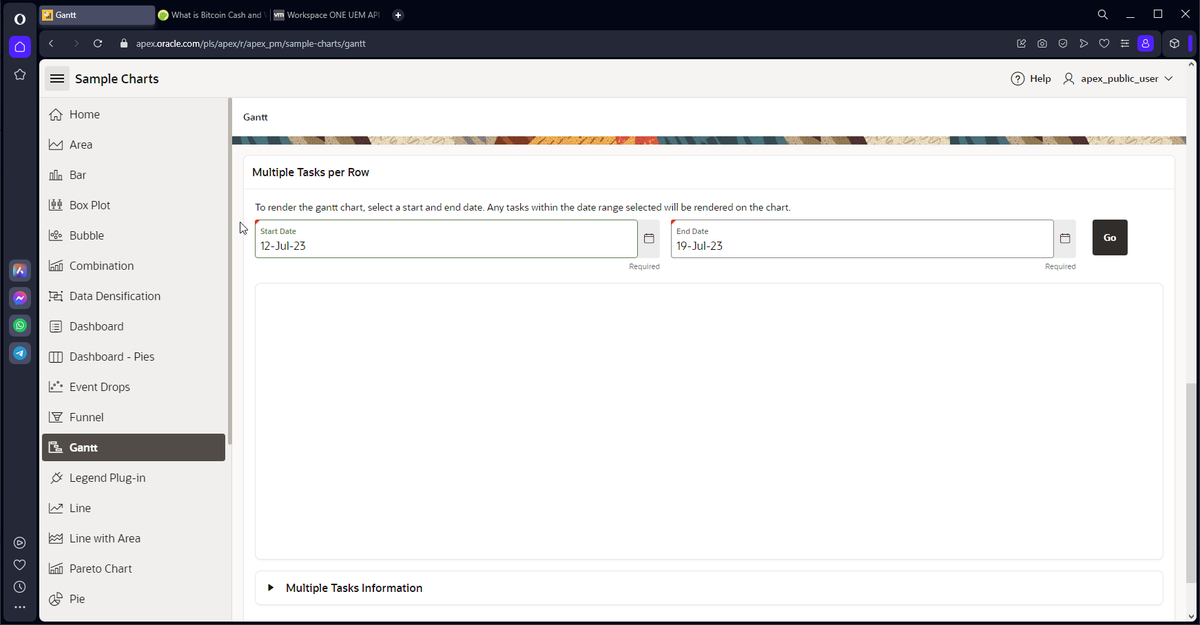Reload the current page
This screenshot has width=1200, height=625.
(x=98, y=43)
